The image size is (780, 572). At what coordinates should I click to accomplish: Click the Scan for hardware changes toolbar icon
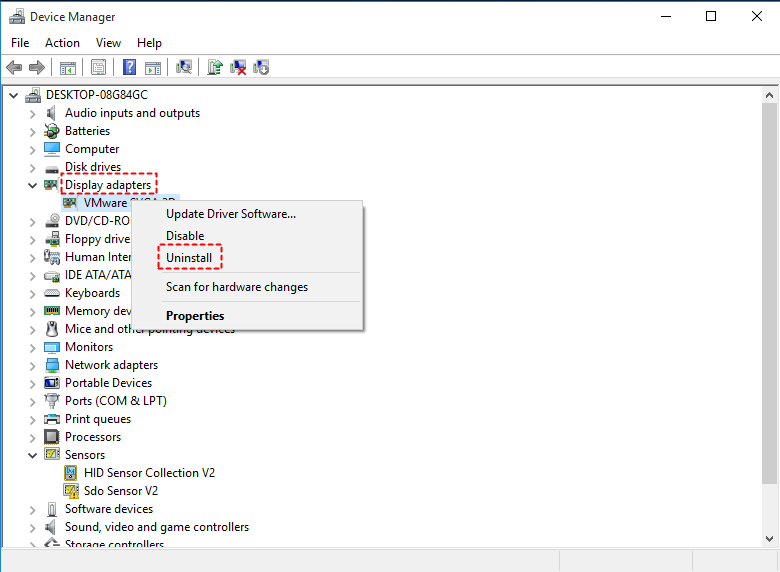[x=184, y=68]
